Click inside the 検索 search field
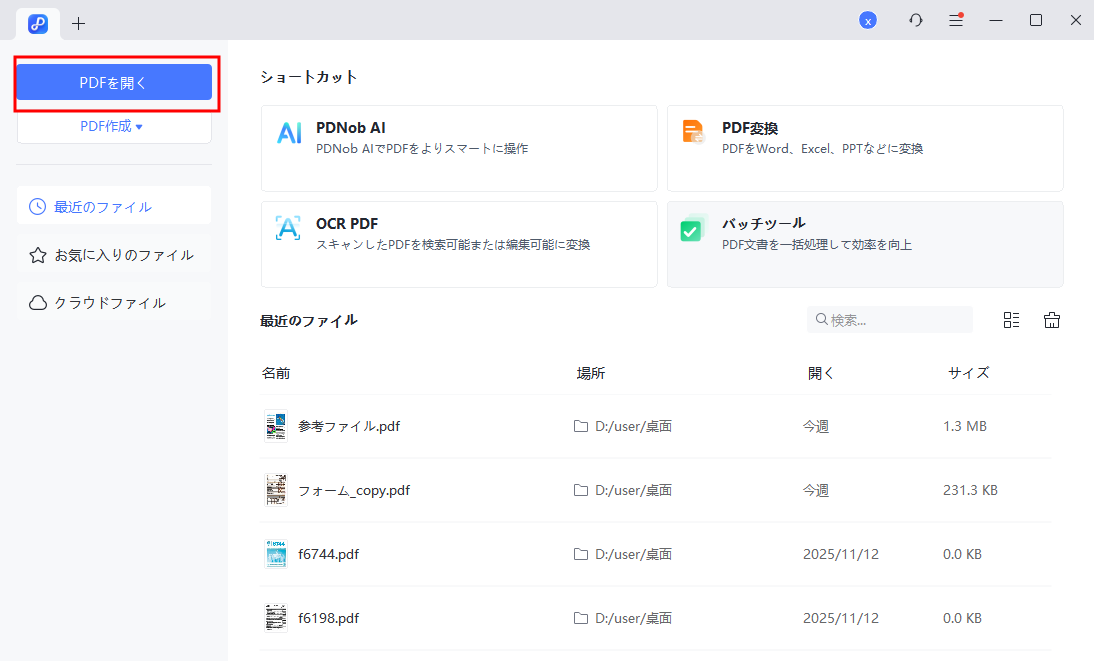This screenshot has width=1094, height=661. (x=890, y=319)
